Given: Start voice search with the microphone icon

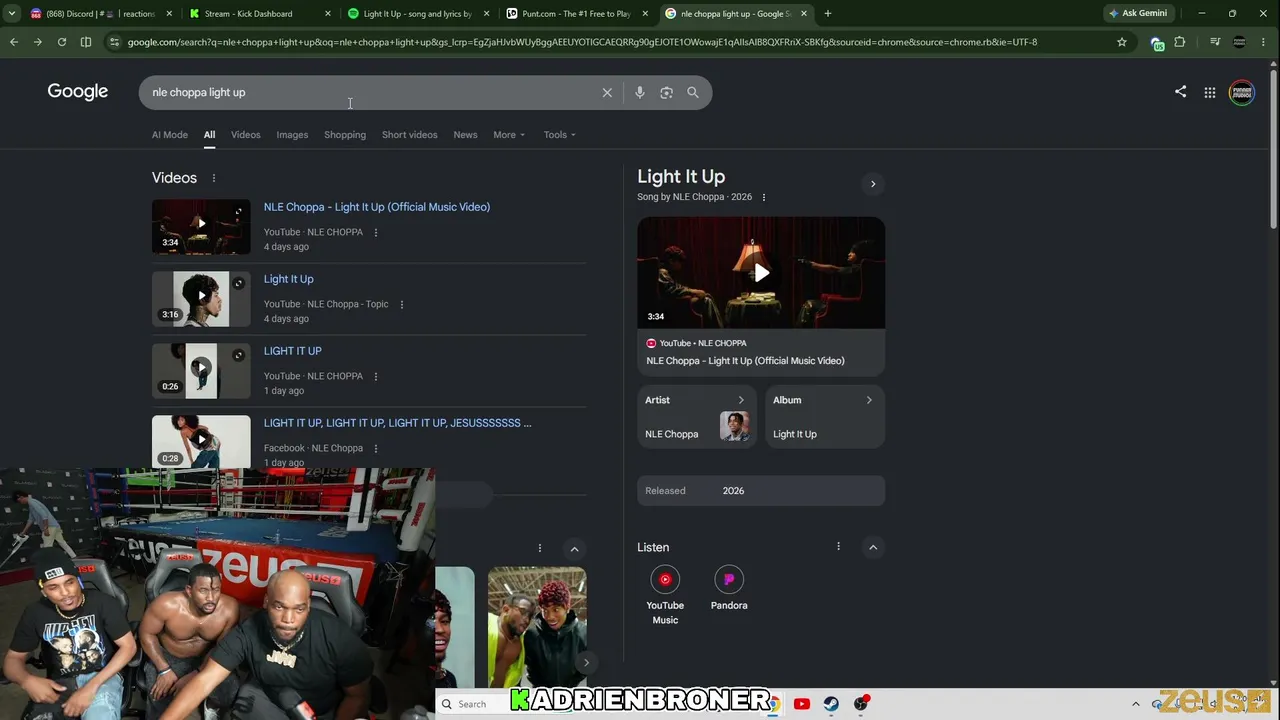Looking at the screenshot, I should point(640,92).
